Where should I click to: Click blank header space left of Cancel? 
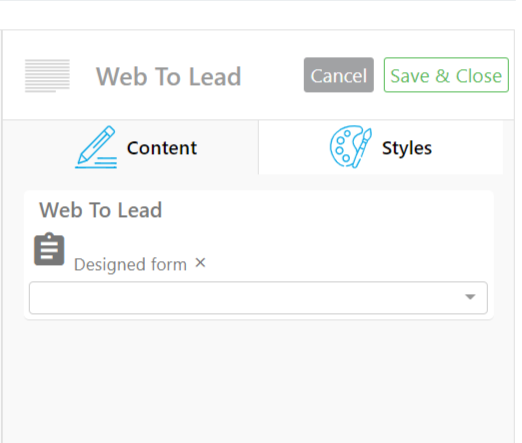pos(272,76)
